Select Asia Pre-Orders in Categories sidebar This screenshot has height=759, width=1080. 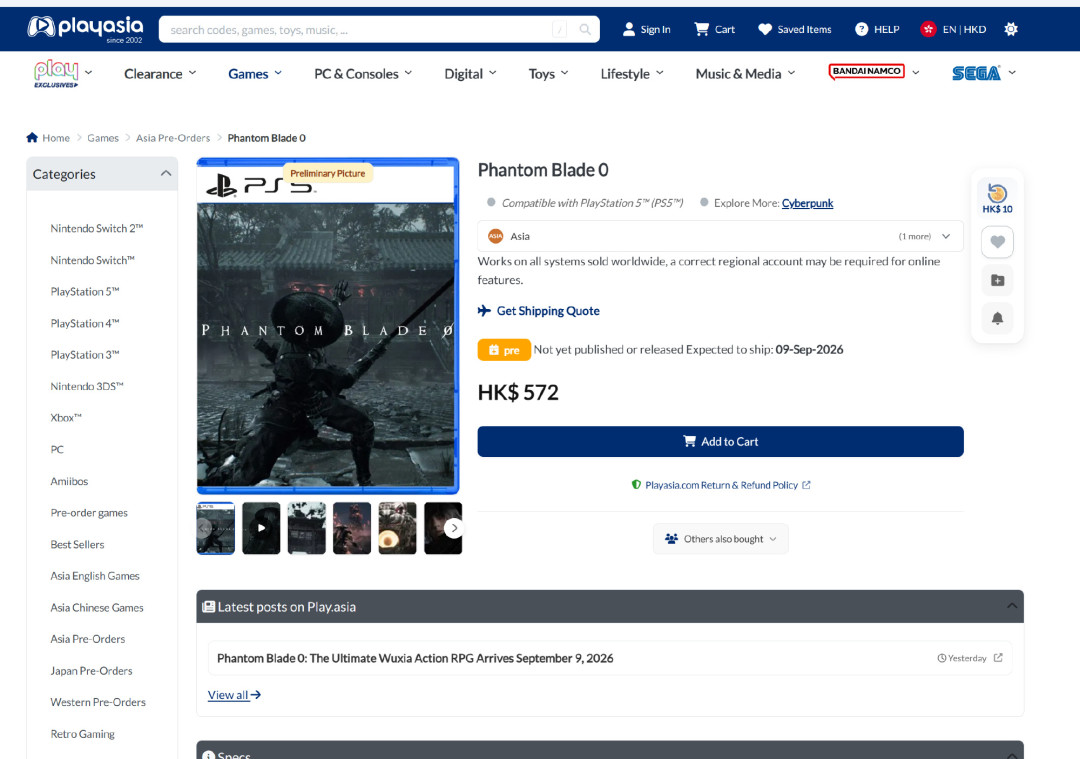(x=87, y=638)
